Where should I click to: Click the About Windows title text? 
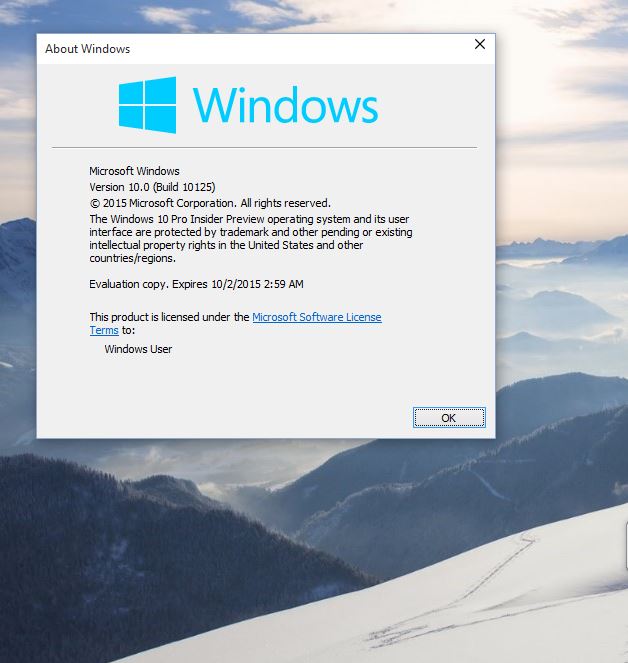pos(88,49)
